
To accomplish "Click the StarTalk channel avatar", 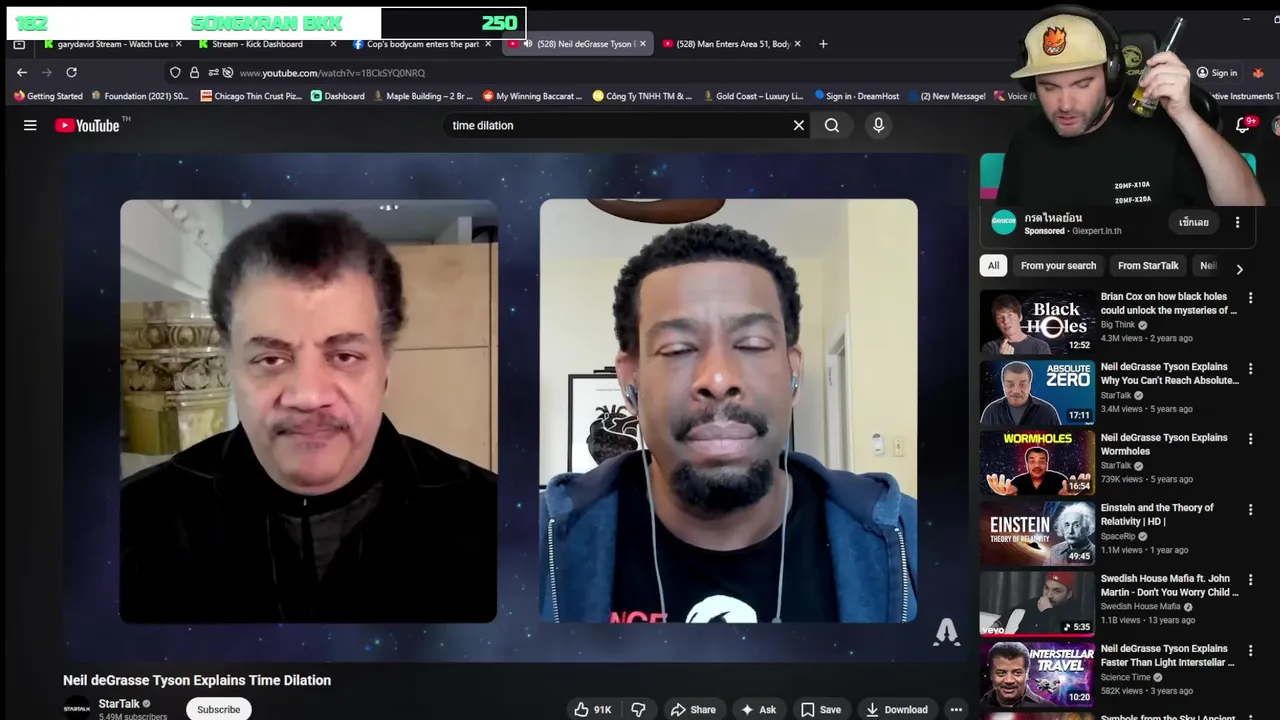I will point(76,708).
